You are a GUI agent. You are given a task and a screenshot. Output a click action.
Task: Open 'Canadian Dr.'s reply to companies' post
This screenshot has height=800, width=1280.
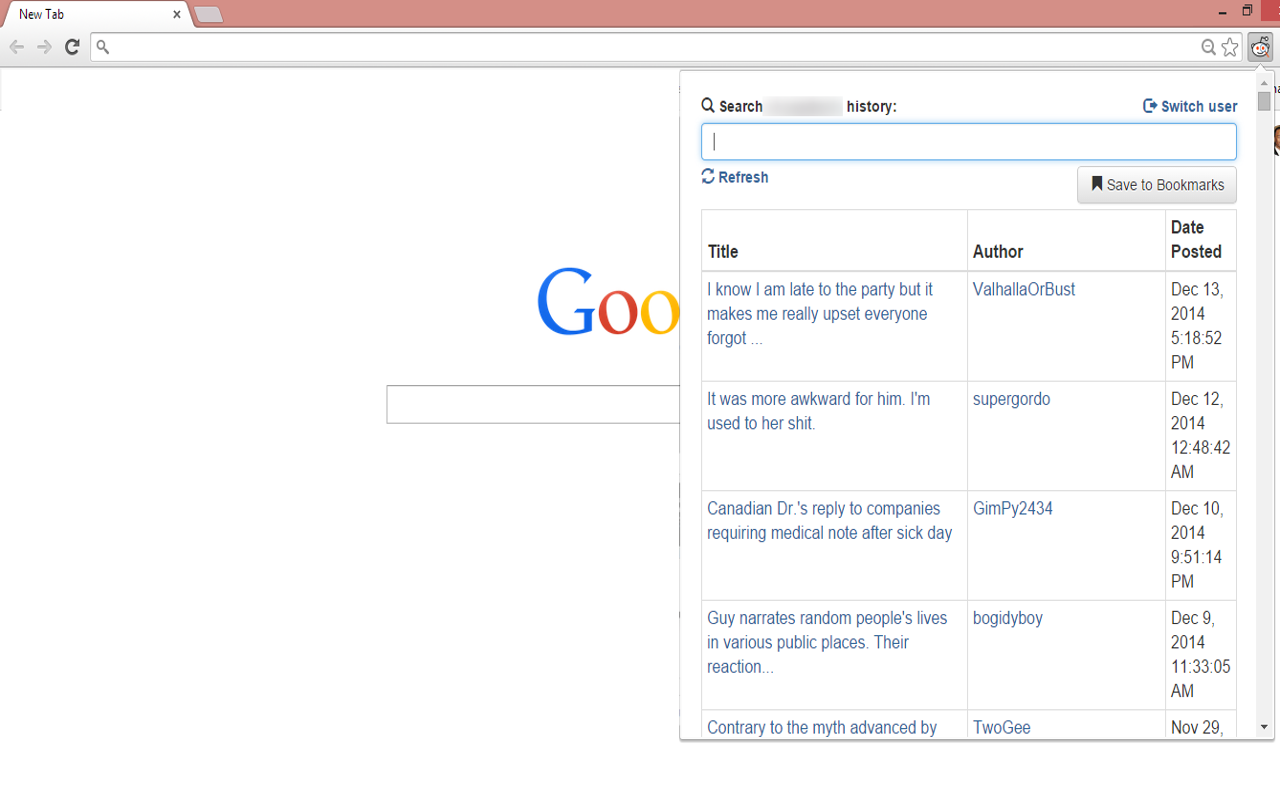tap(830, 521)
